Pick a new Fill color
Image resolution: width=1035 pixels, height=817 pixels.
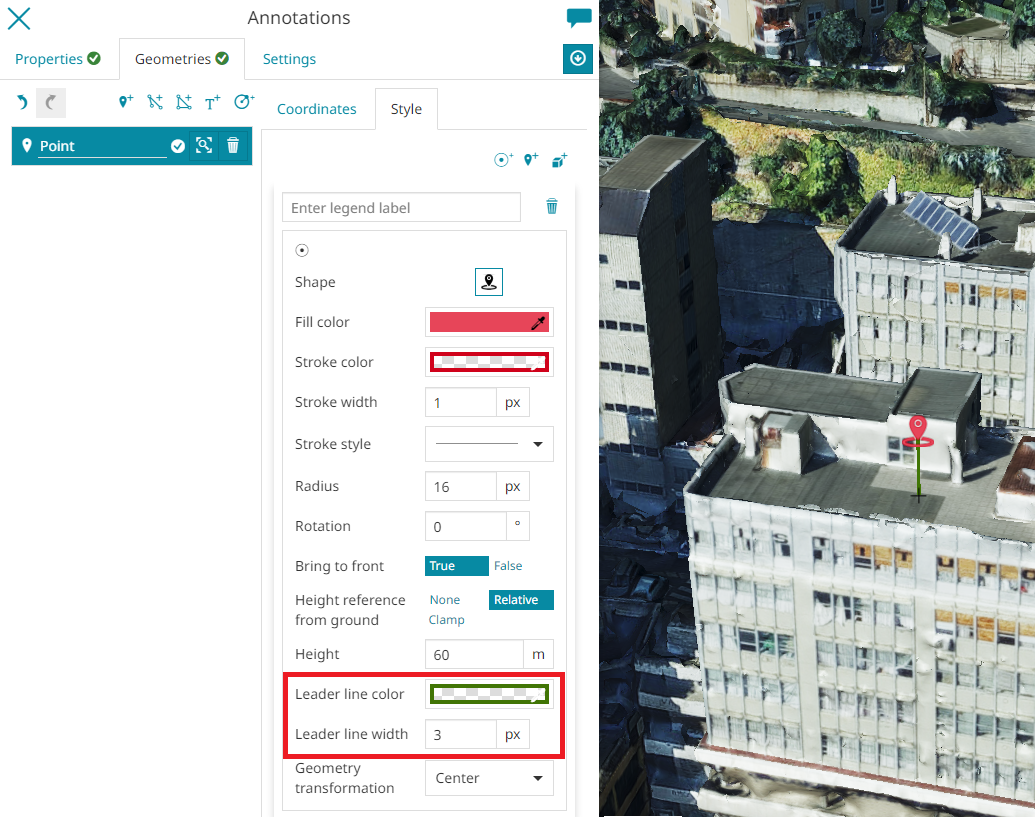489,322
